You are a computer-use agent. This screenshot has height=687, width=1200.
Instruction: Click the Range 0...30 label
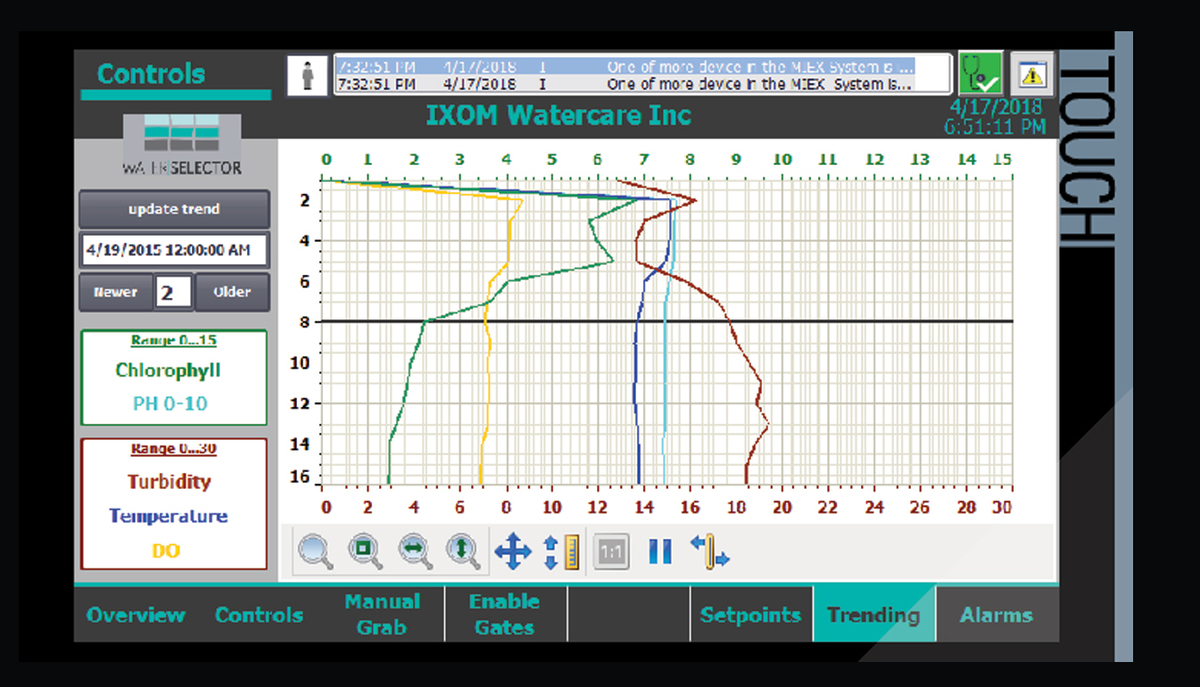[x=174, y=448]
